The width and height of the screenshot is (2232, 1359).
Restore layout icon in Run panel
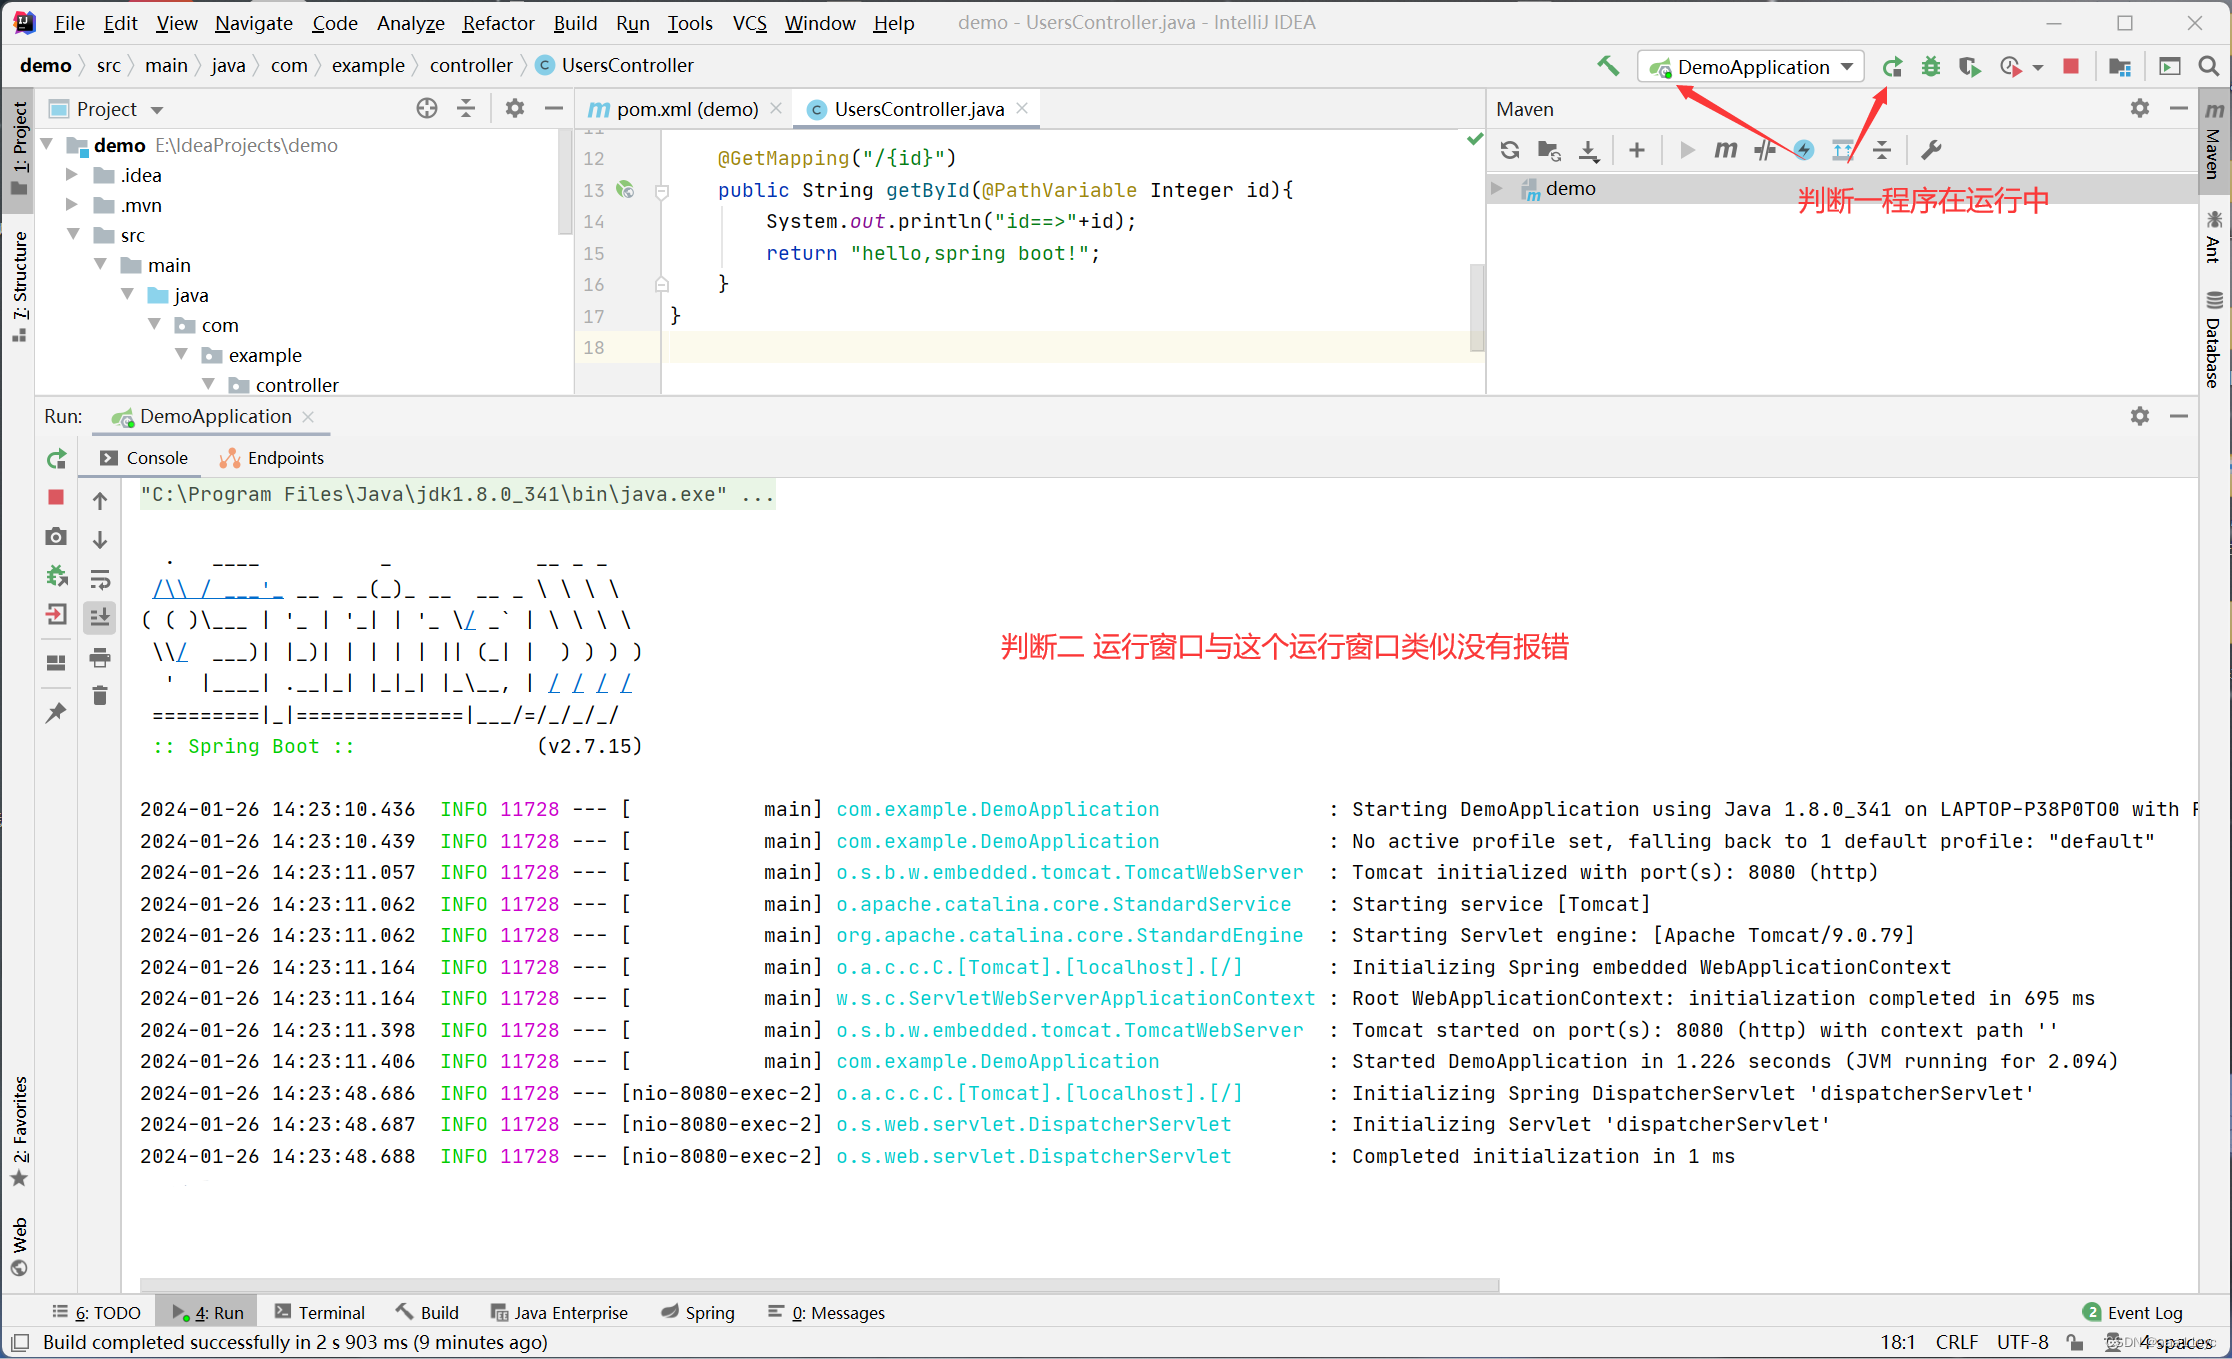coord(56,663)
